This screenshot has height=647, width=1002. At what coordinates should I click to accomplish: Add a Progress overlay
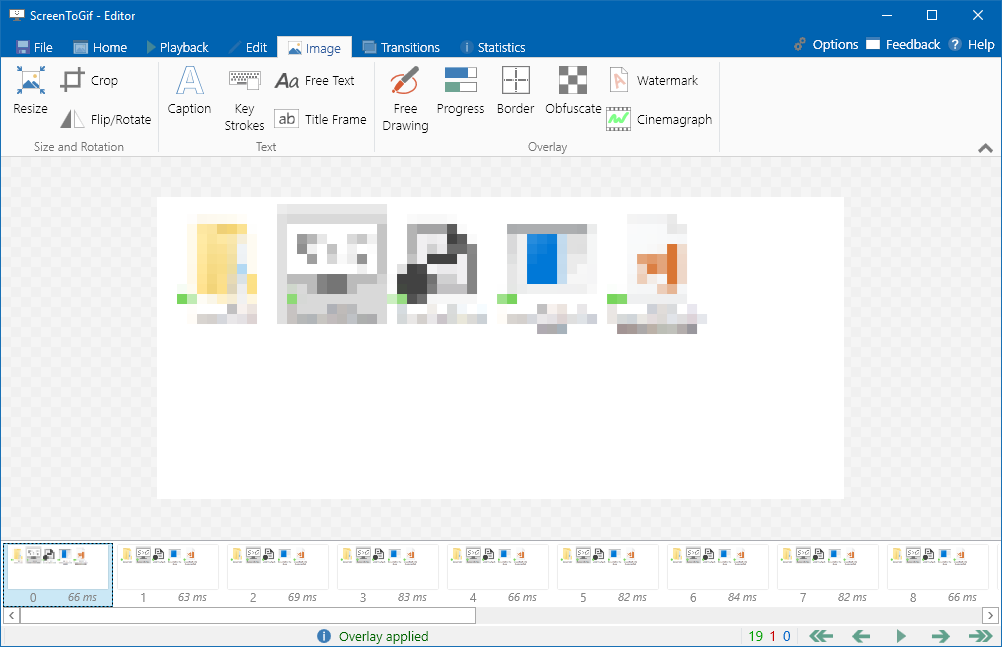(460, 91)
